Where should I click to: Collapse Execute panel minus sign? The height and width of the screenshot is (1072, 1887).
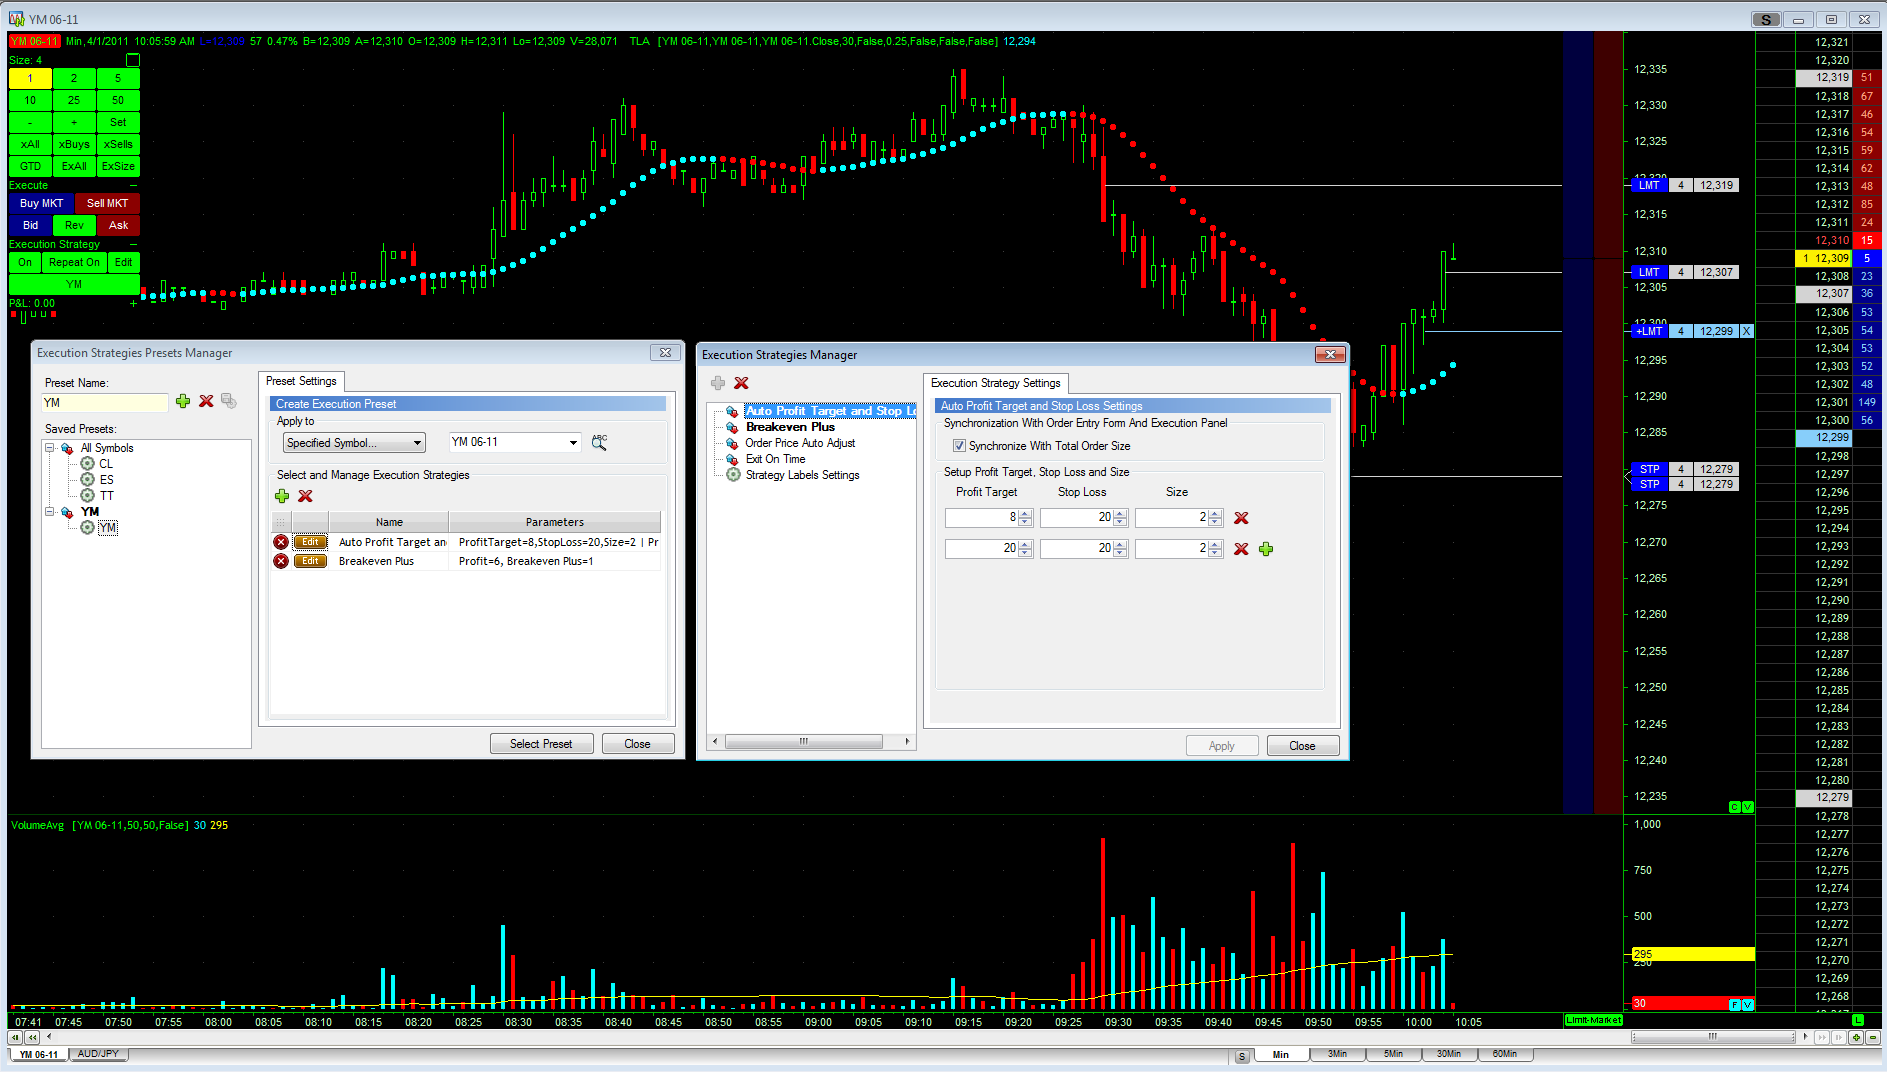[133, 185]
